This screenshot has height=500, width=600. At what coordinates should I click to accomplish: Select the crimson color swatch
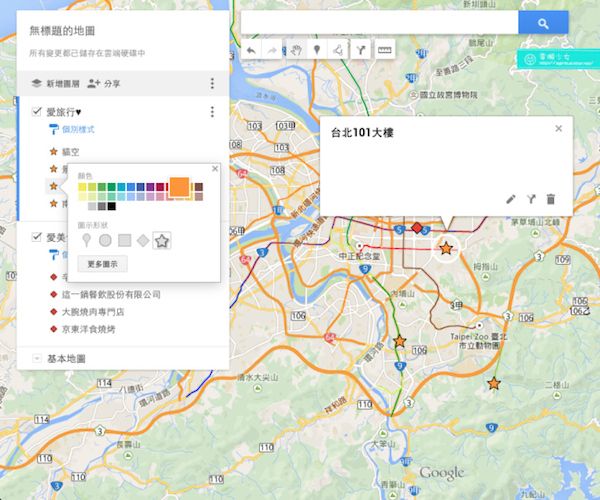click(x=160, y=187)
